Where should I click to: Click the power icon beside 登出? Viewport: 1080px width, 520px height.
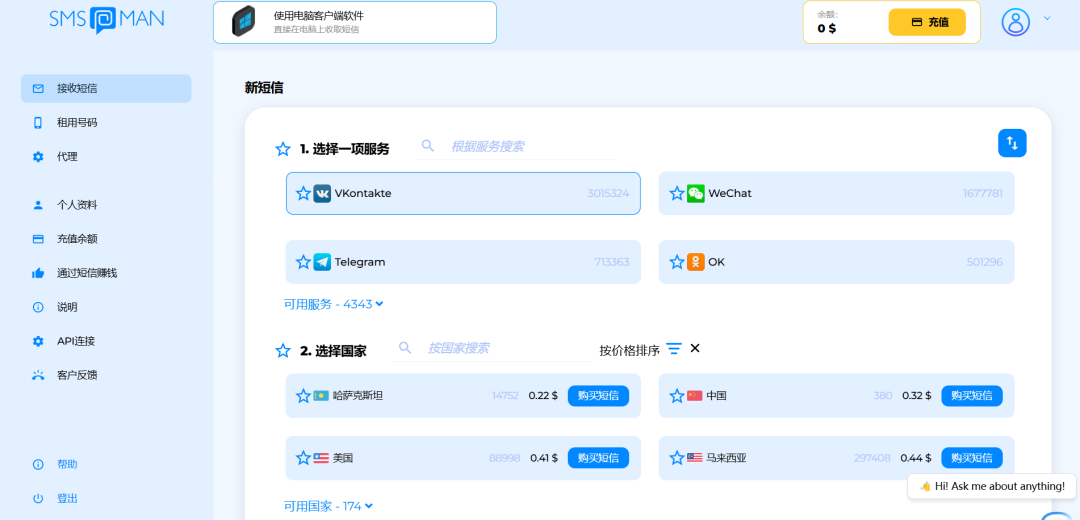click(38, 498)
